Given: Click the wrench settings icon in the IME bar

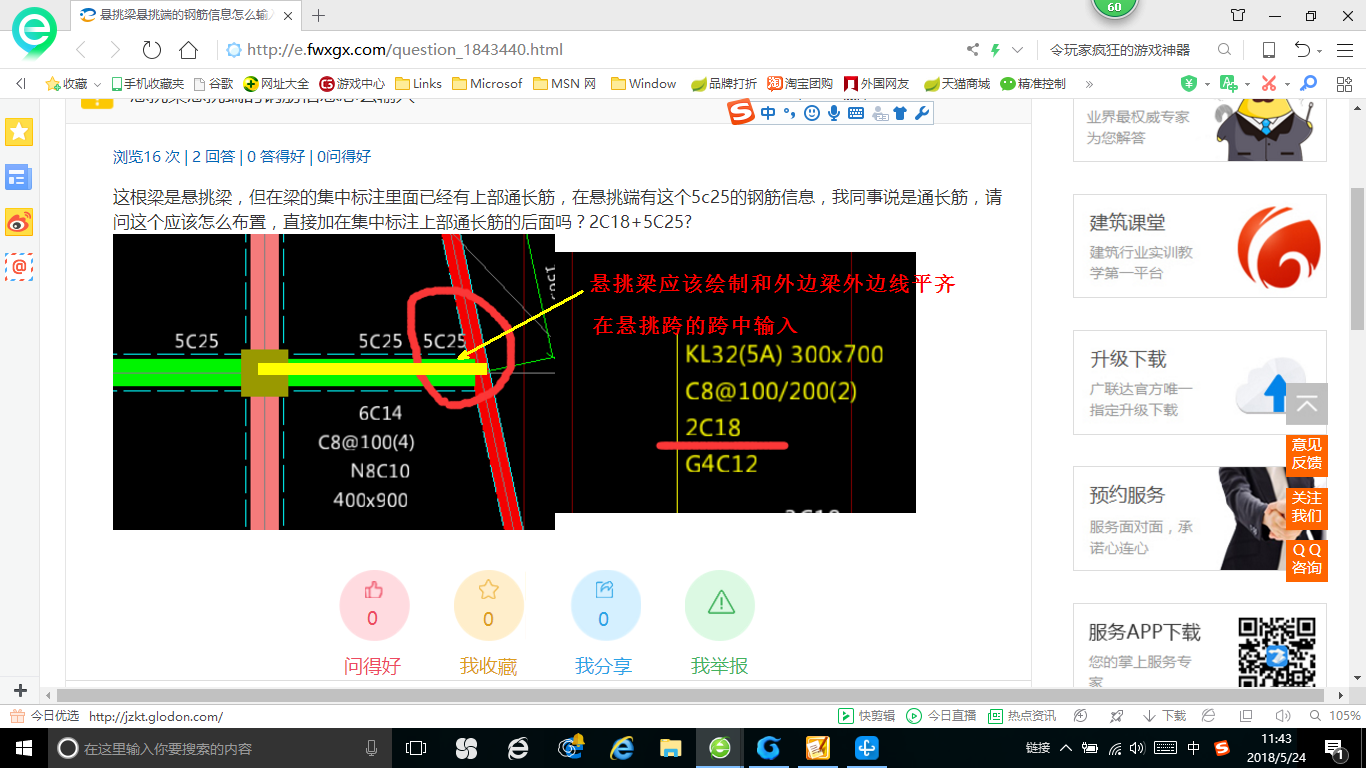Looking at the screenshot, I should pos(922,113).
